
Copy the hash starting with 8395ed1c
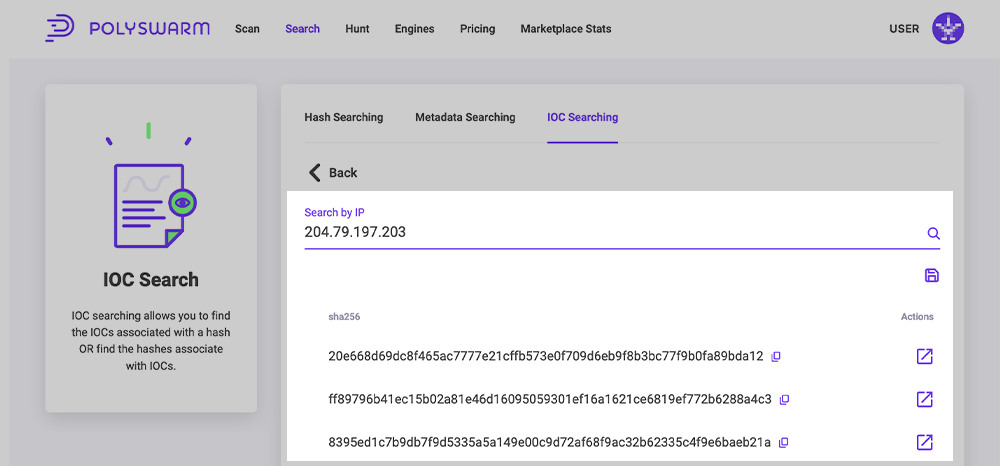[x=784, y=442]
